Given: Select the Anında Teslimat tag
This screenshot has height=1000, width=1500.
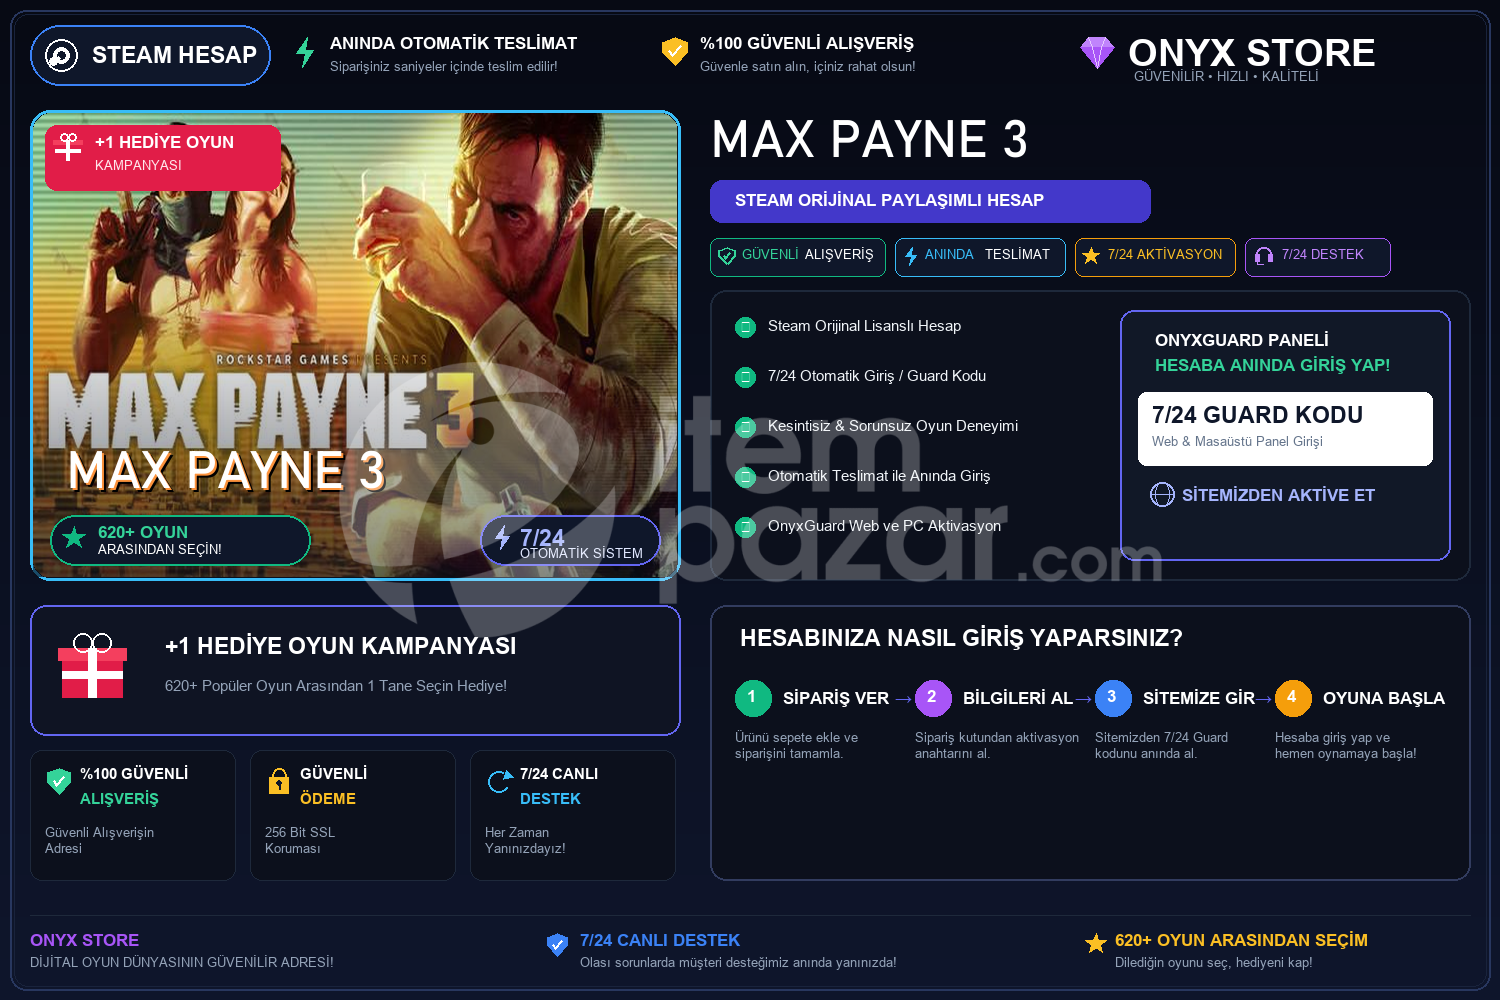Looking at the screenshot, I should tap(980, 257).
